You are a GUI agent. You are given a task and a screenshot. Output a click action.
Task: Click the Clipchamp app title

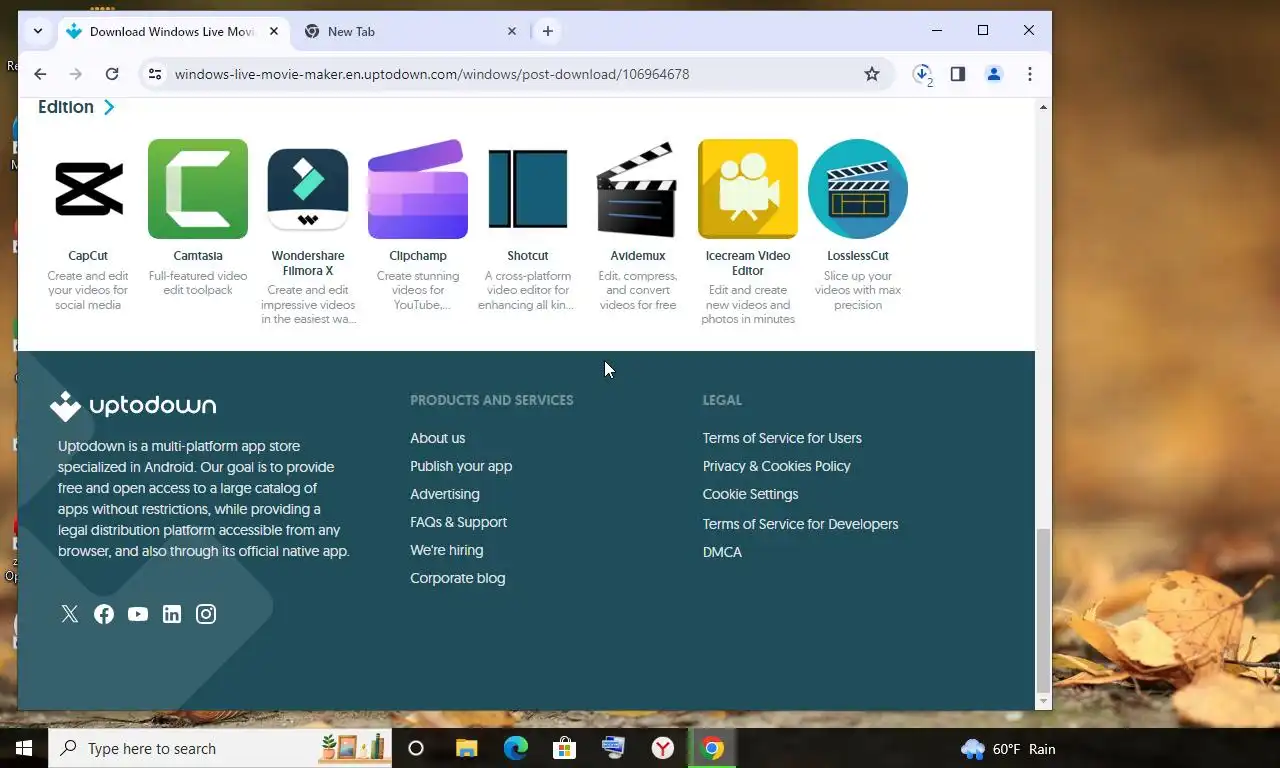click(418, 256)
